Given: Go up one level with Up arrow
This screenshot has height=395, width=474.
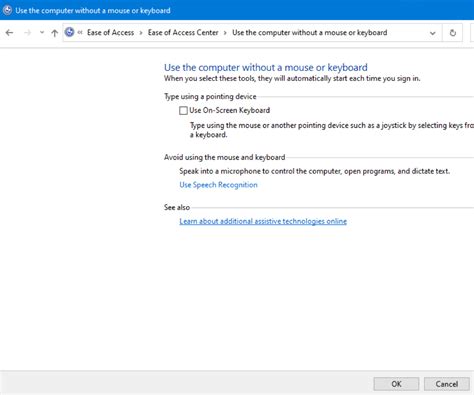Looking at the screenshot, I should pos(55,33).
